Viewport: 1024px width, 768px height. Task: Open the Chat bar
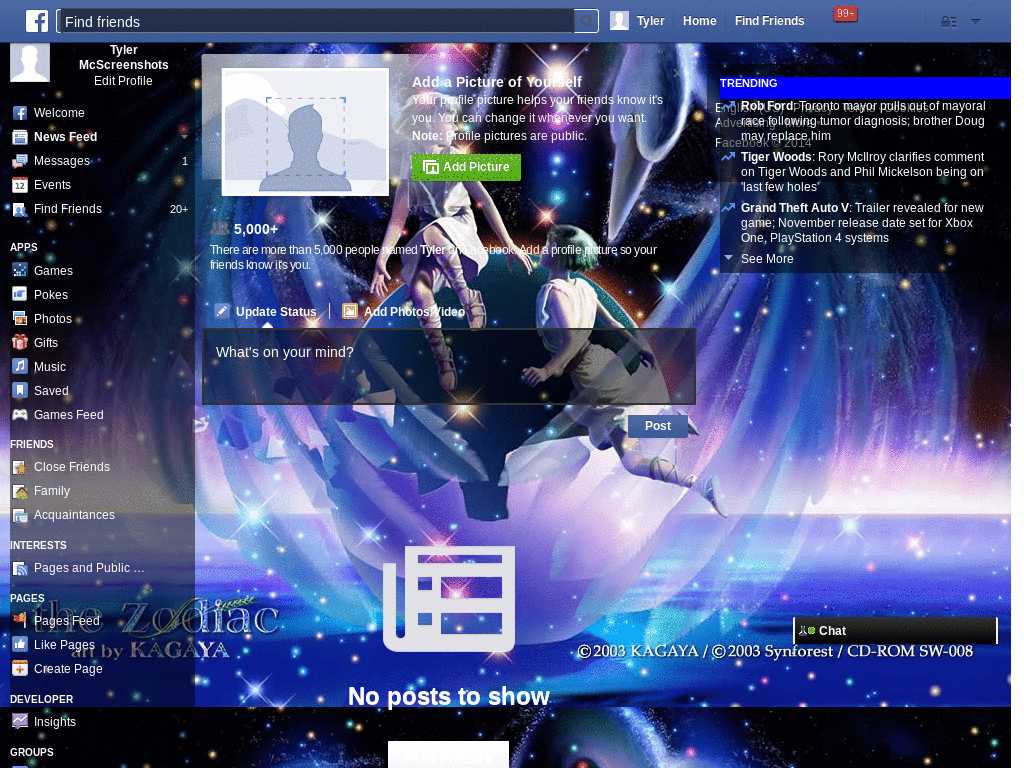pyautogui.click(x=895, y=631)
